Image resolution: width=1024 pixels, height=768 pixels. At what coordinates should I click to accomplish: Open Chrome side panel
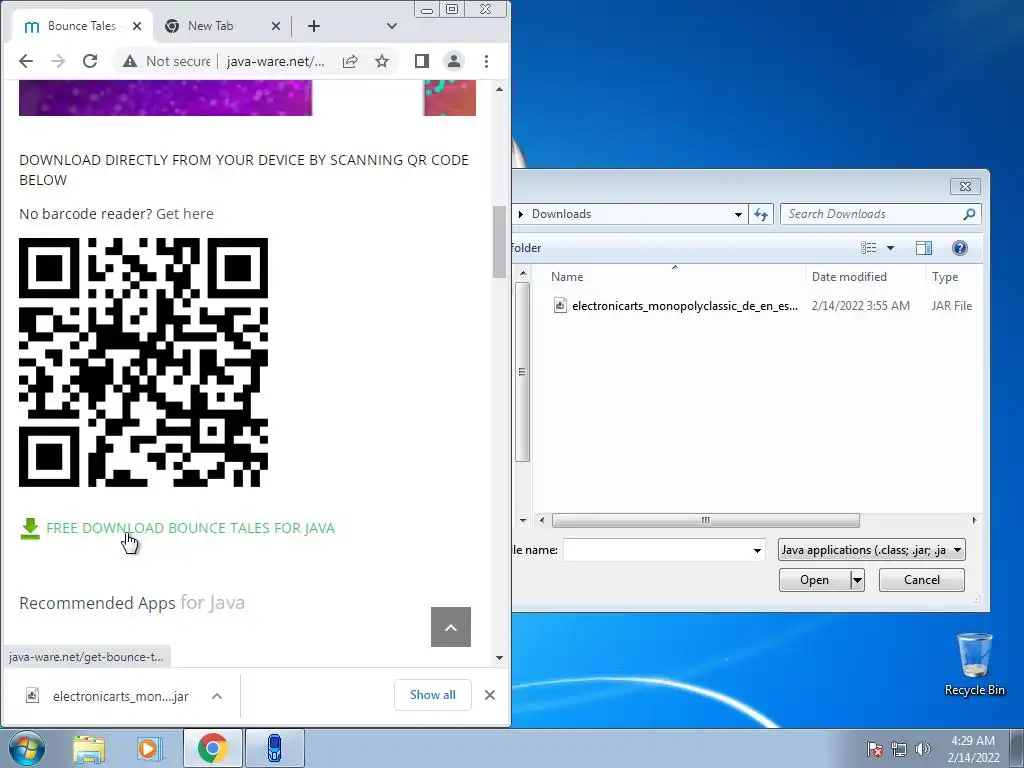click(422, 61)
